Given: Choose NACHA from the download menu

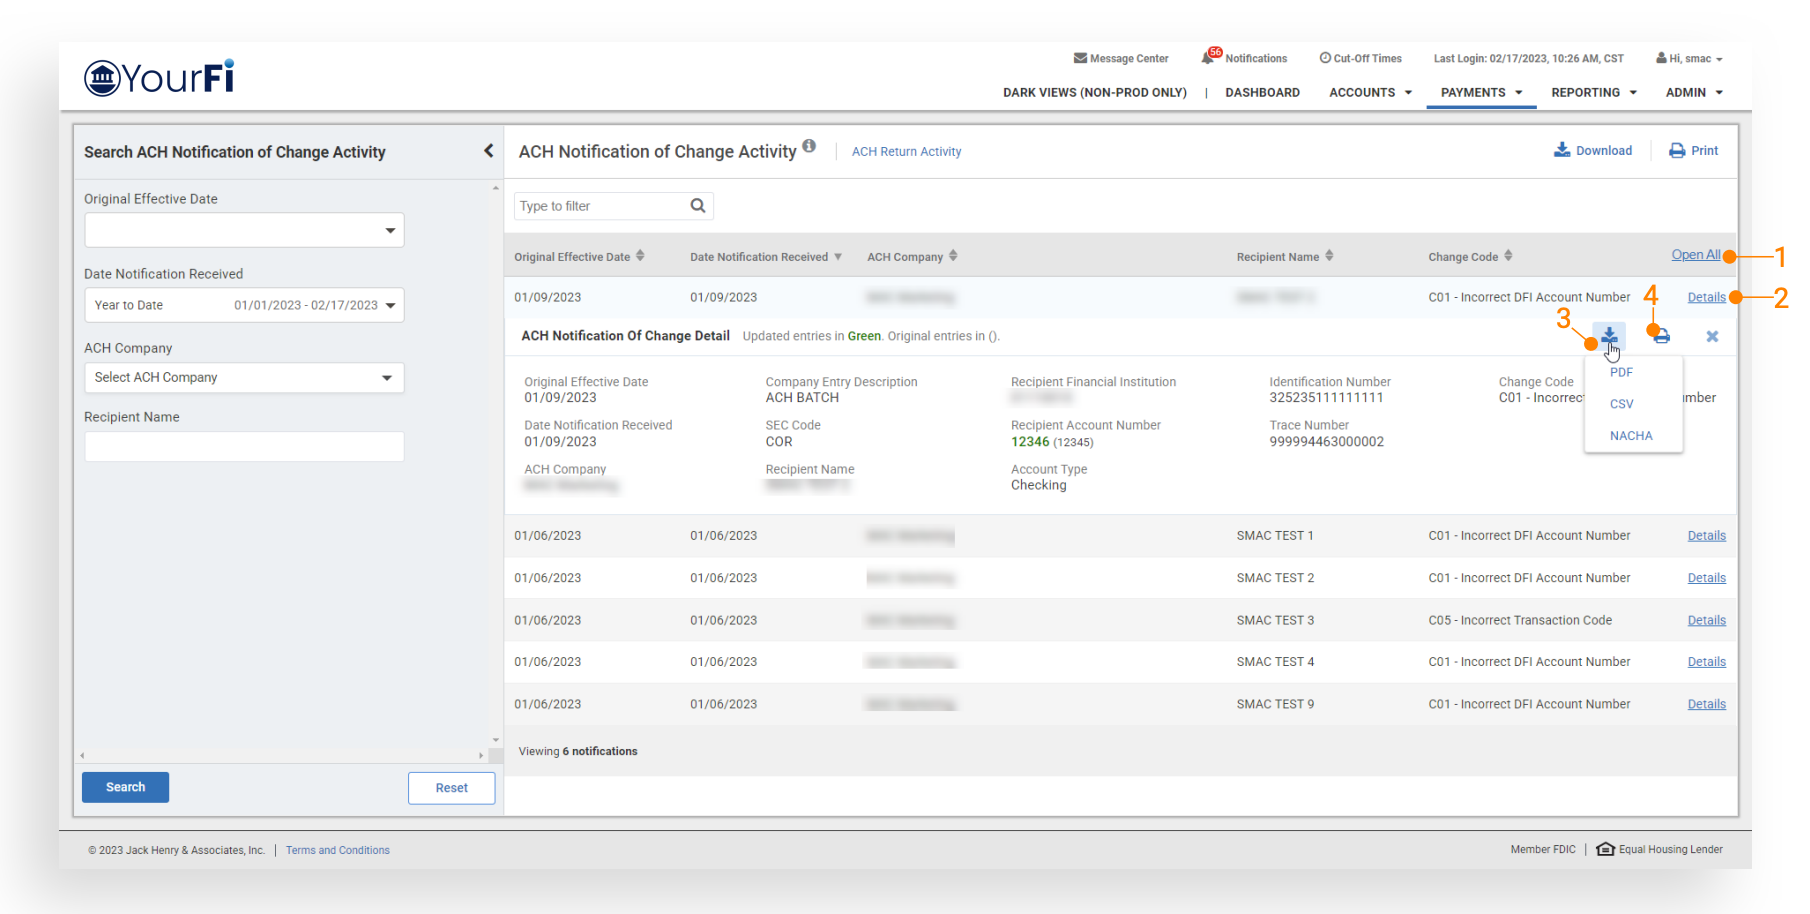Looking at the screenshot, I should pyautogui.click(x=1631, y=436).
